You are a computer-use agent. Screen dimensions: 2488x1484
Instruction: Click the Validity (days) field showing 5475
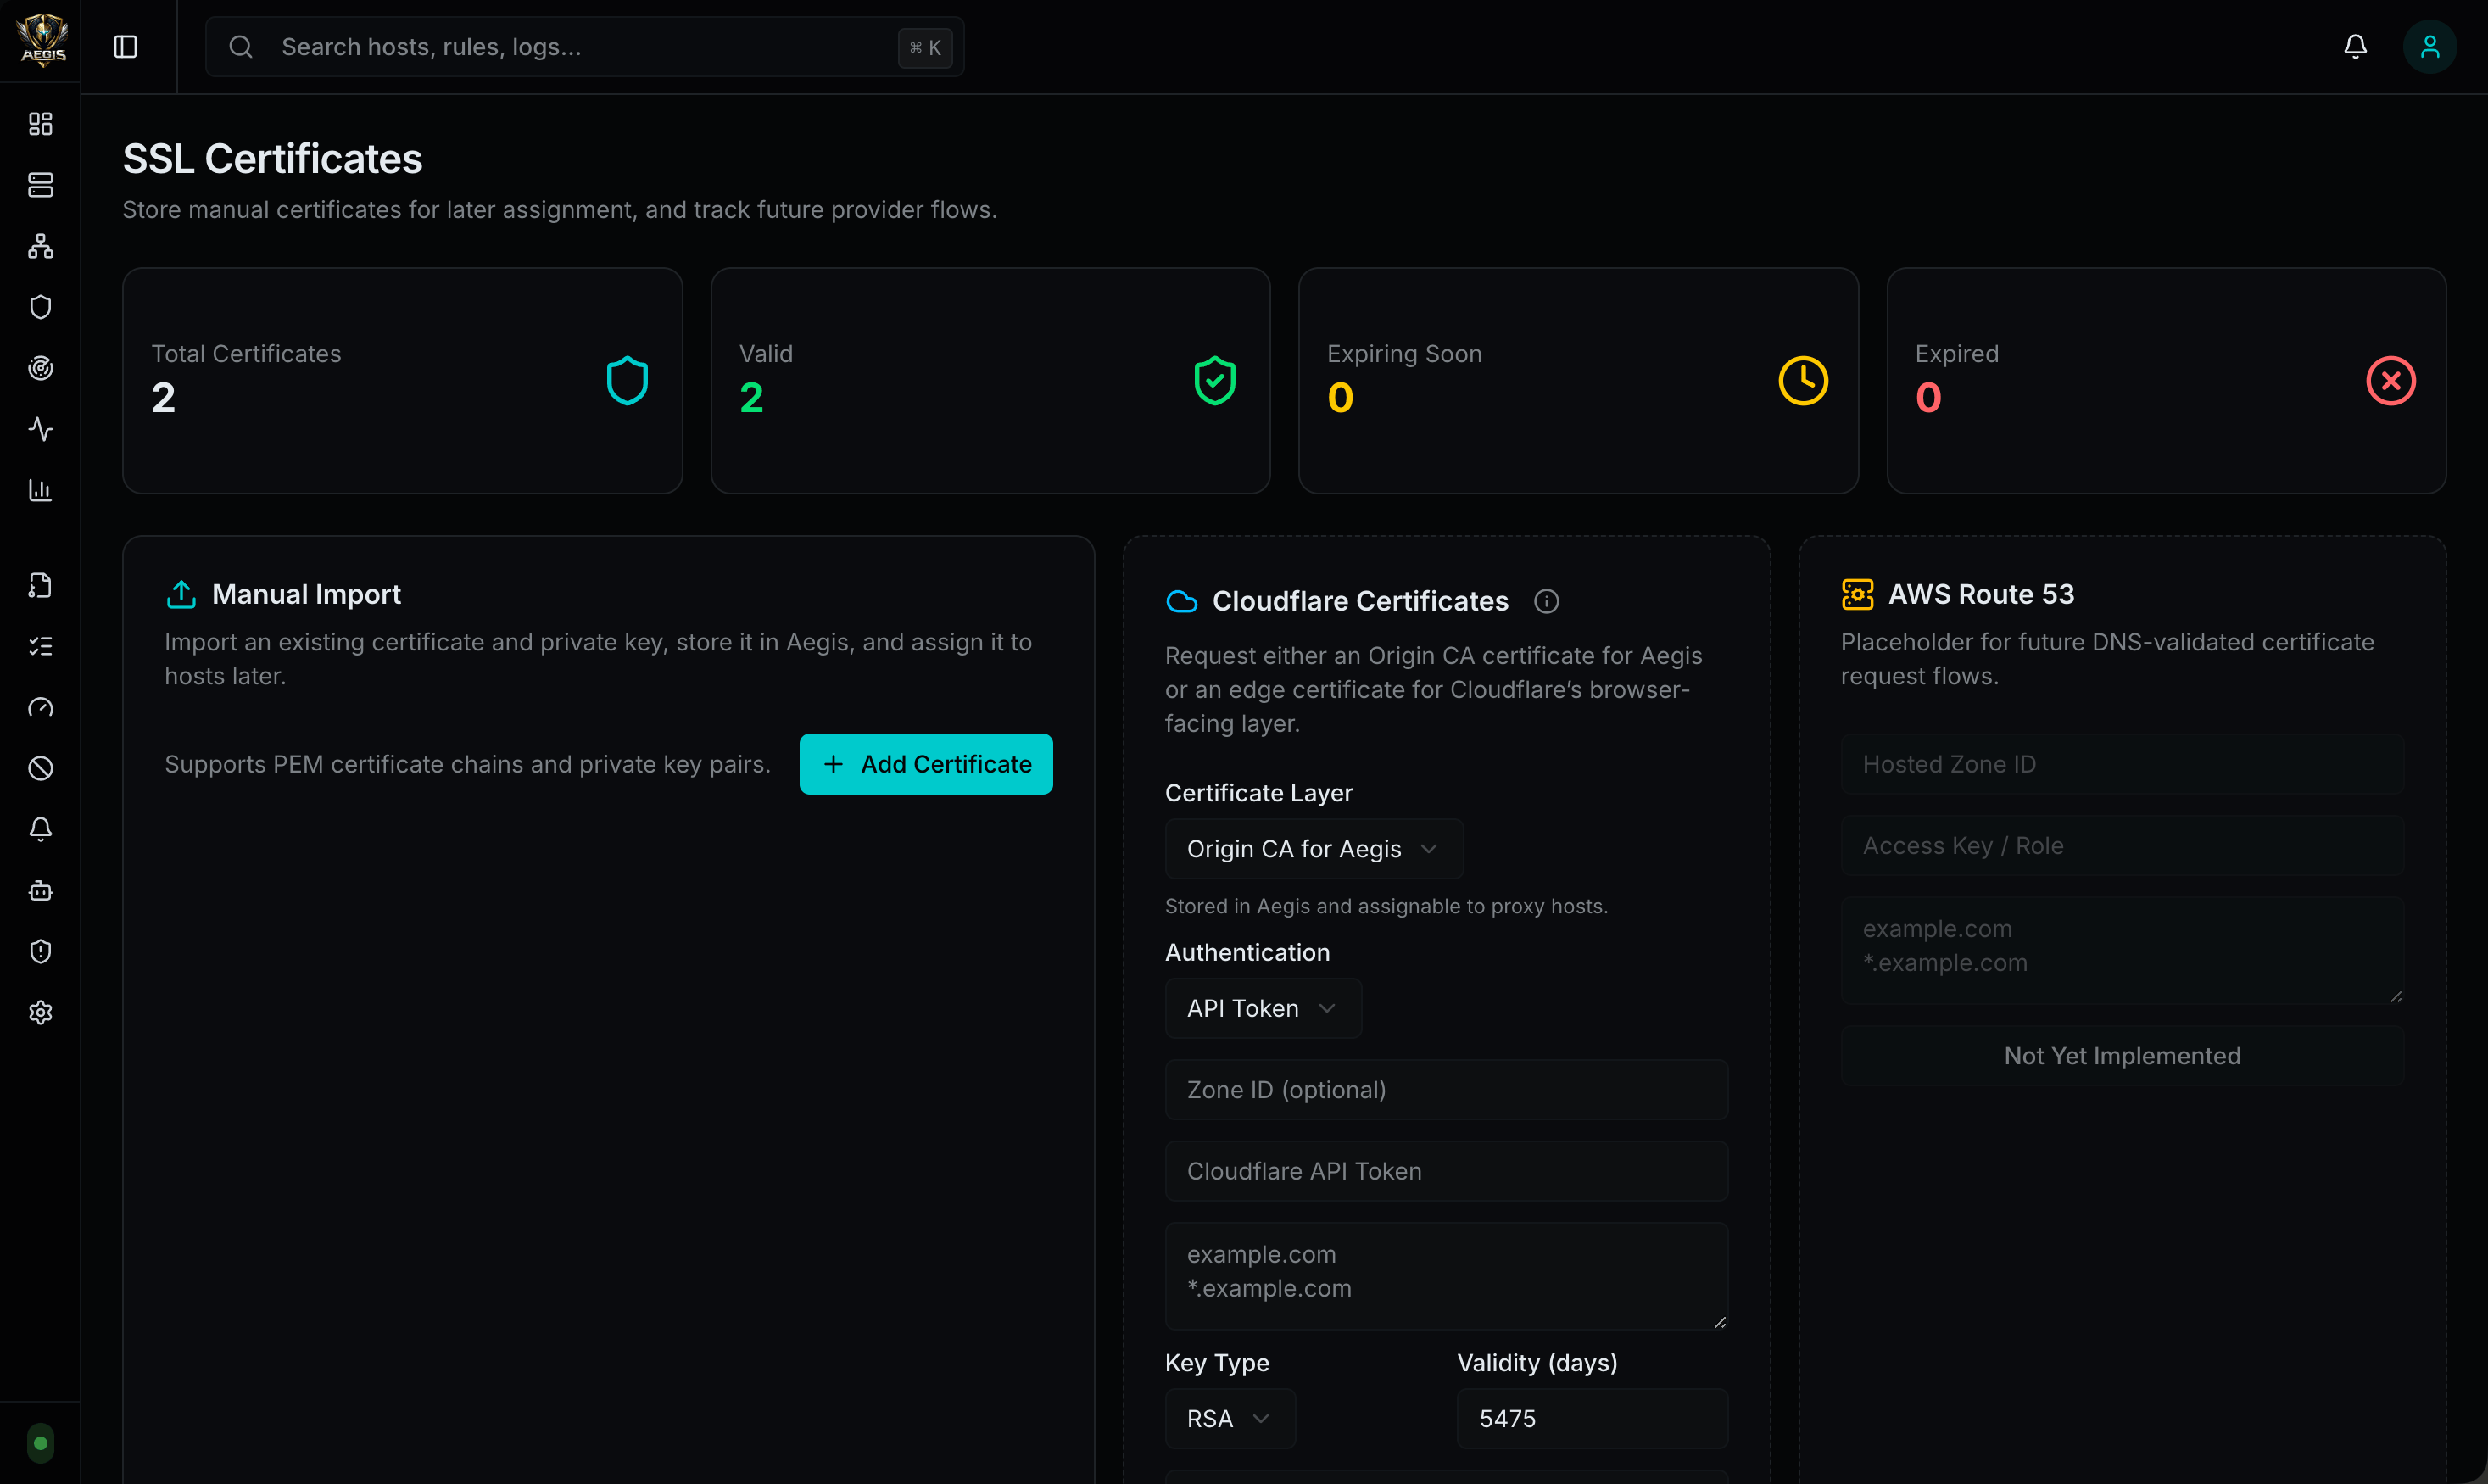click(x=1592, y=1418)
